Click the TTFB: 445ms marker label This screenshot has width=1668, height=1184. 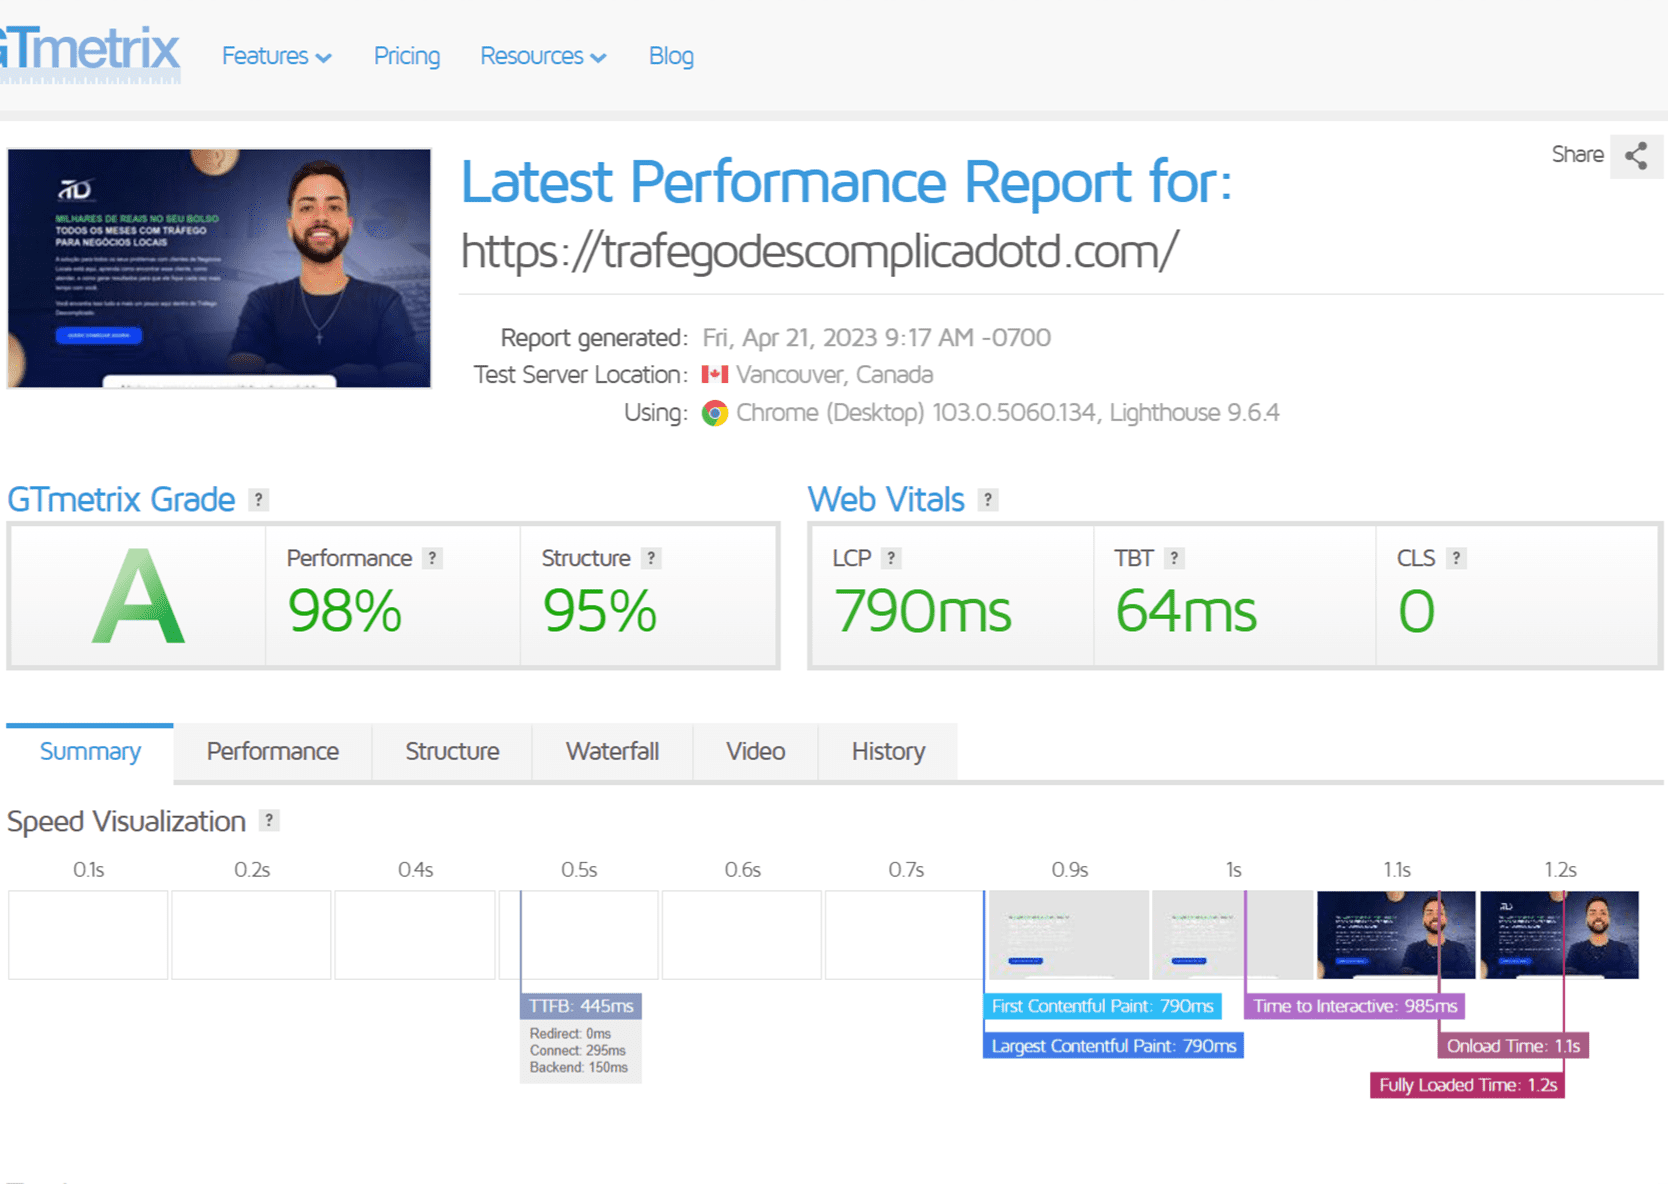tap(581, 1006)
